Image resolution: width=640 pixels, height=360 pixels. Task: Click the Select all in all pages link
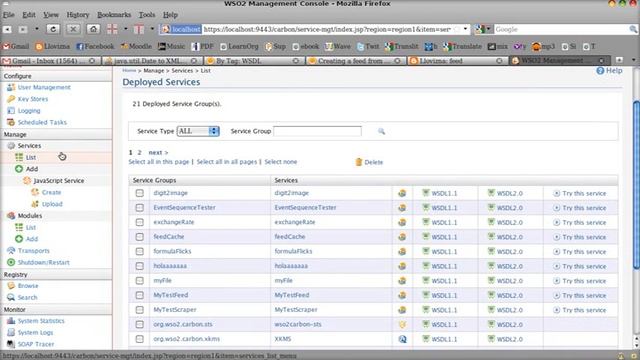(x=227, y=162)
